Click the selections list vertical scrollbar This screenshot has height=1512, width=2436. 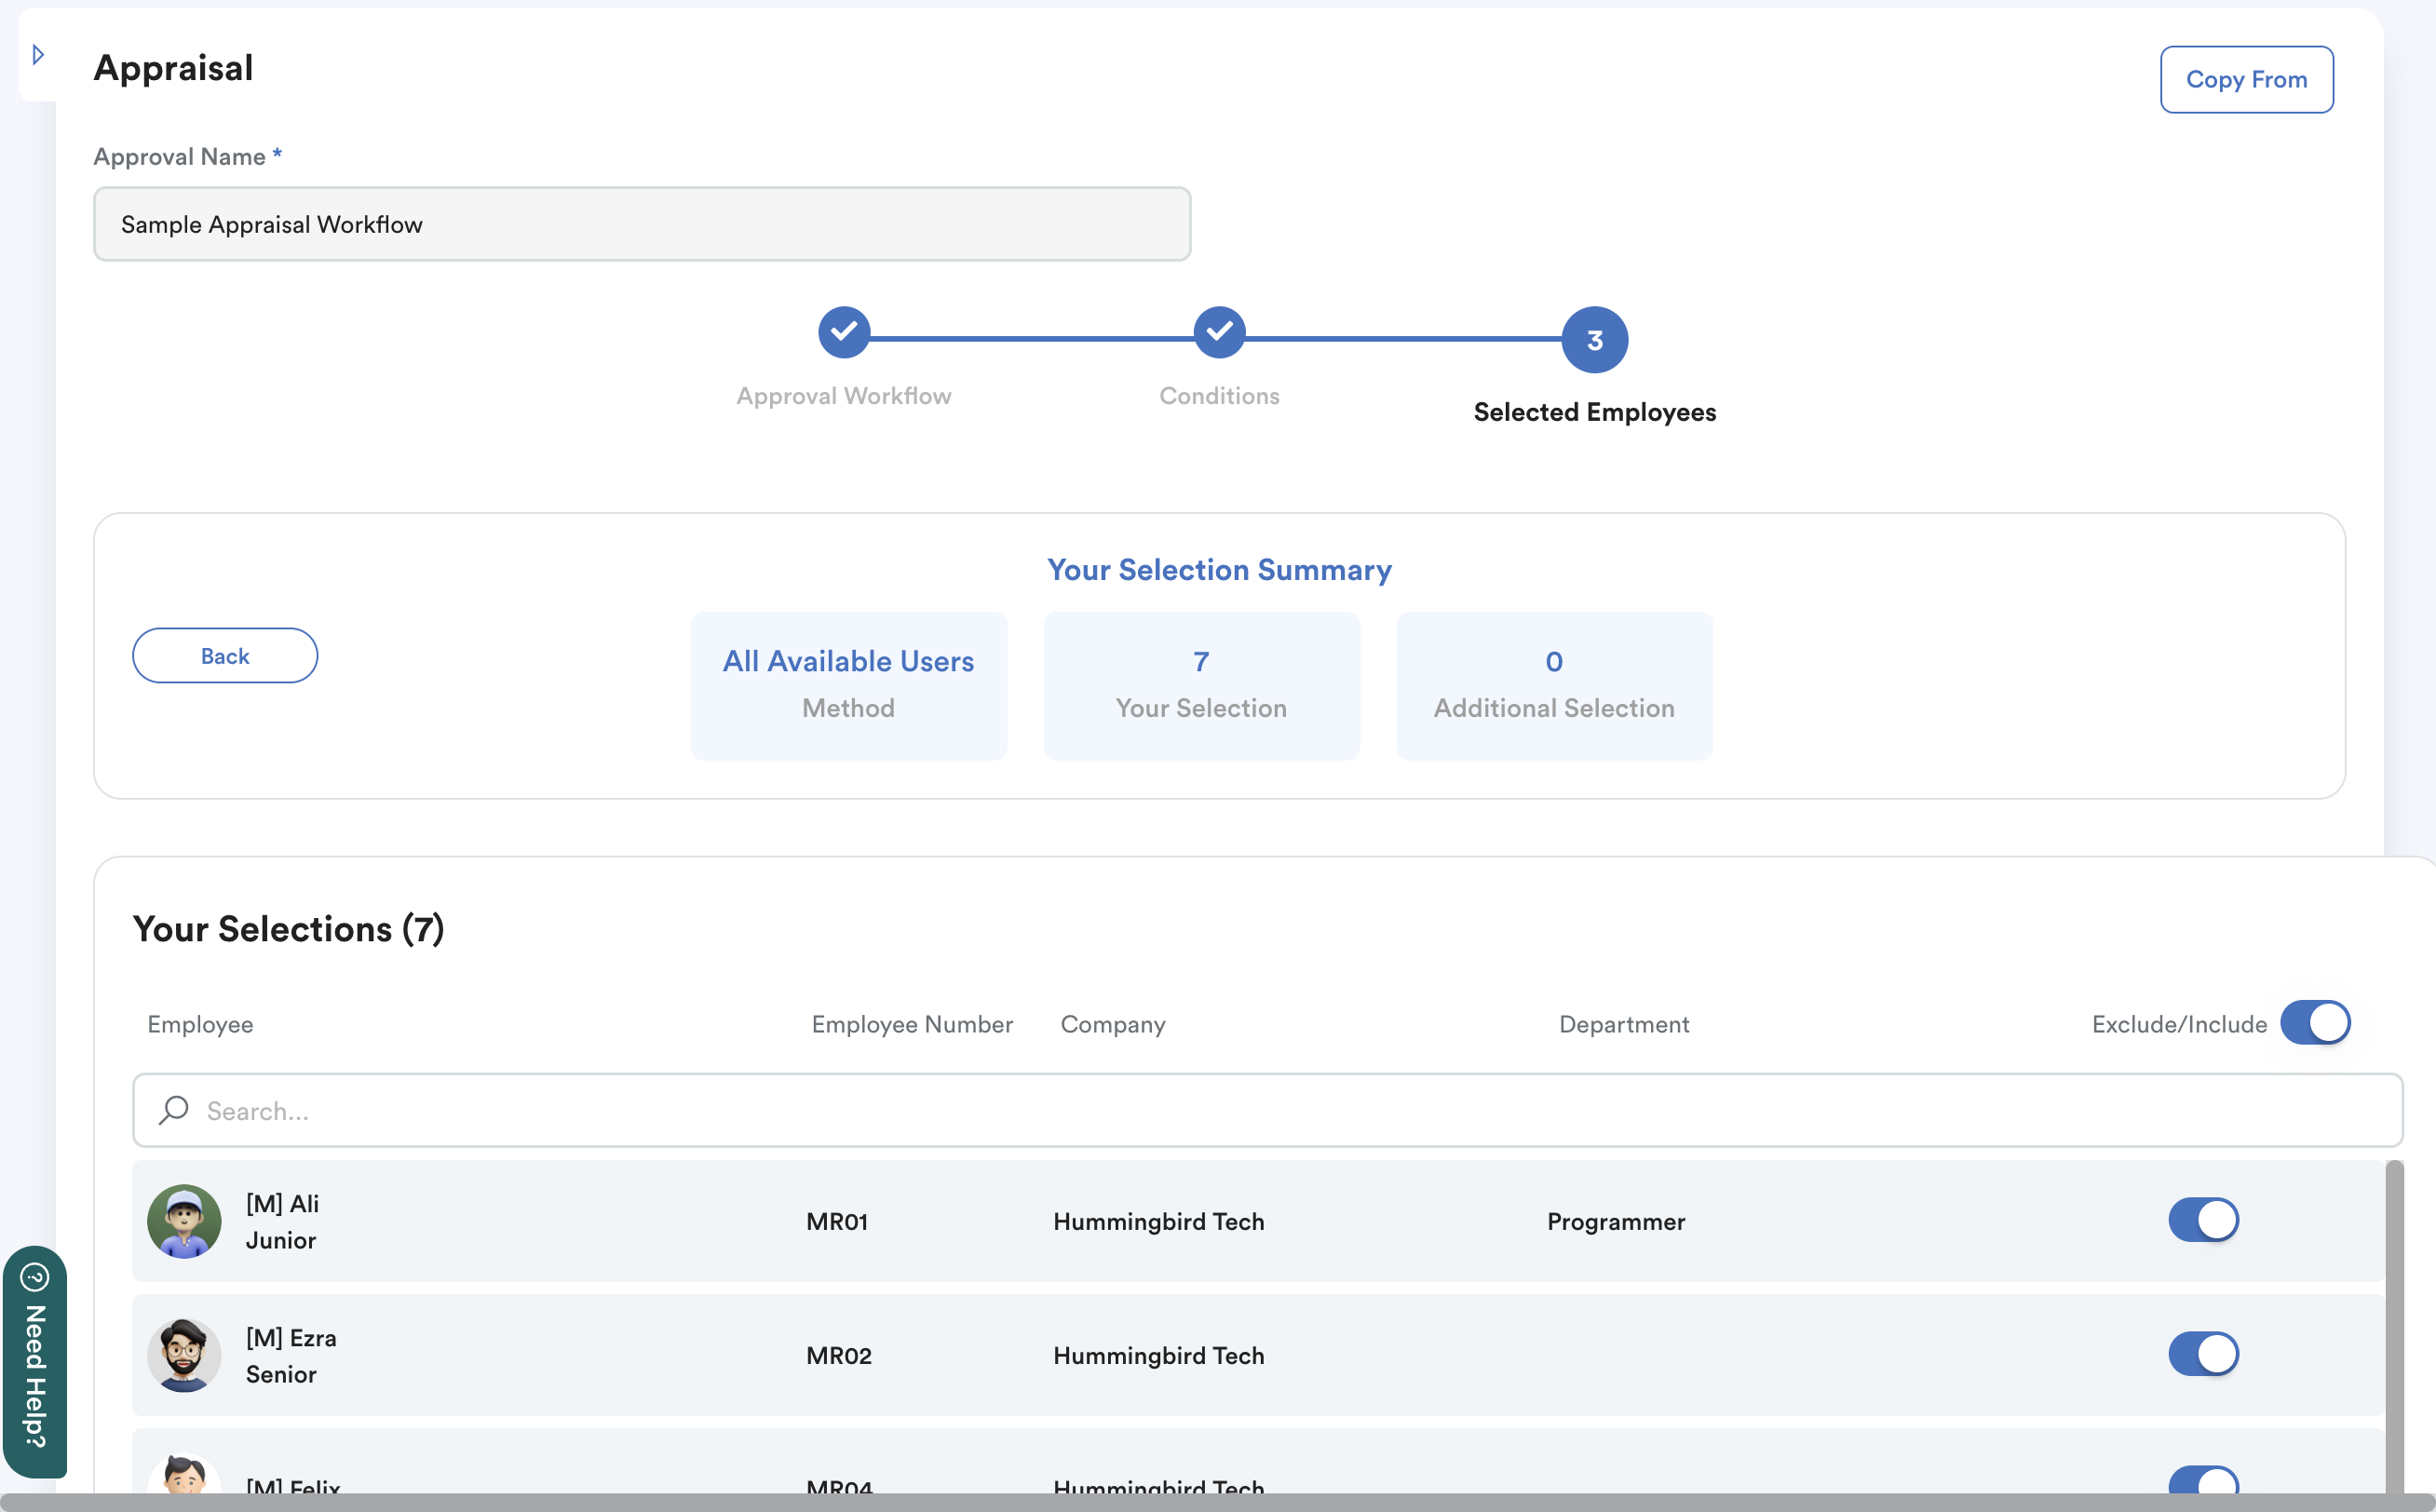2393,1320
